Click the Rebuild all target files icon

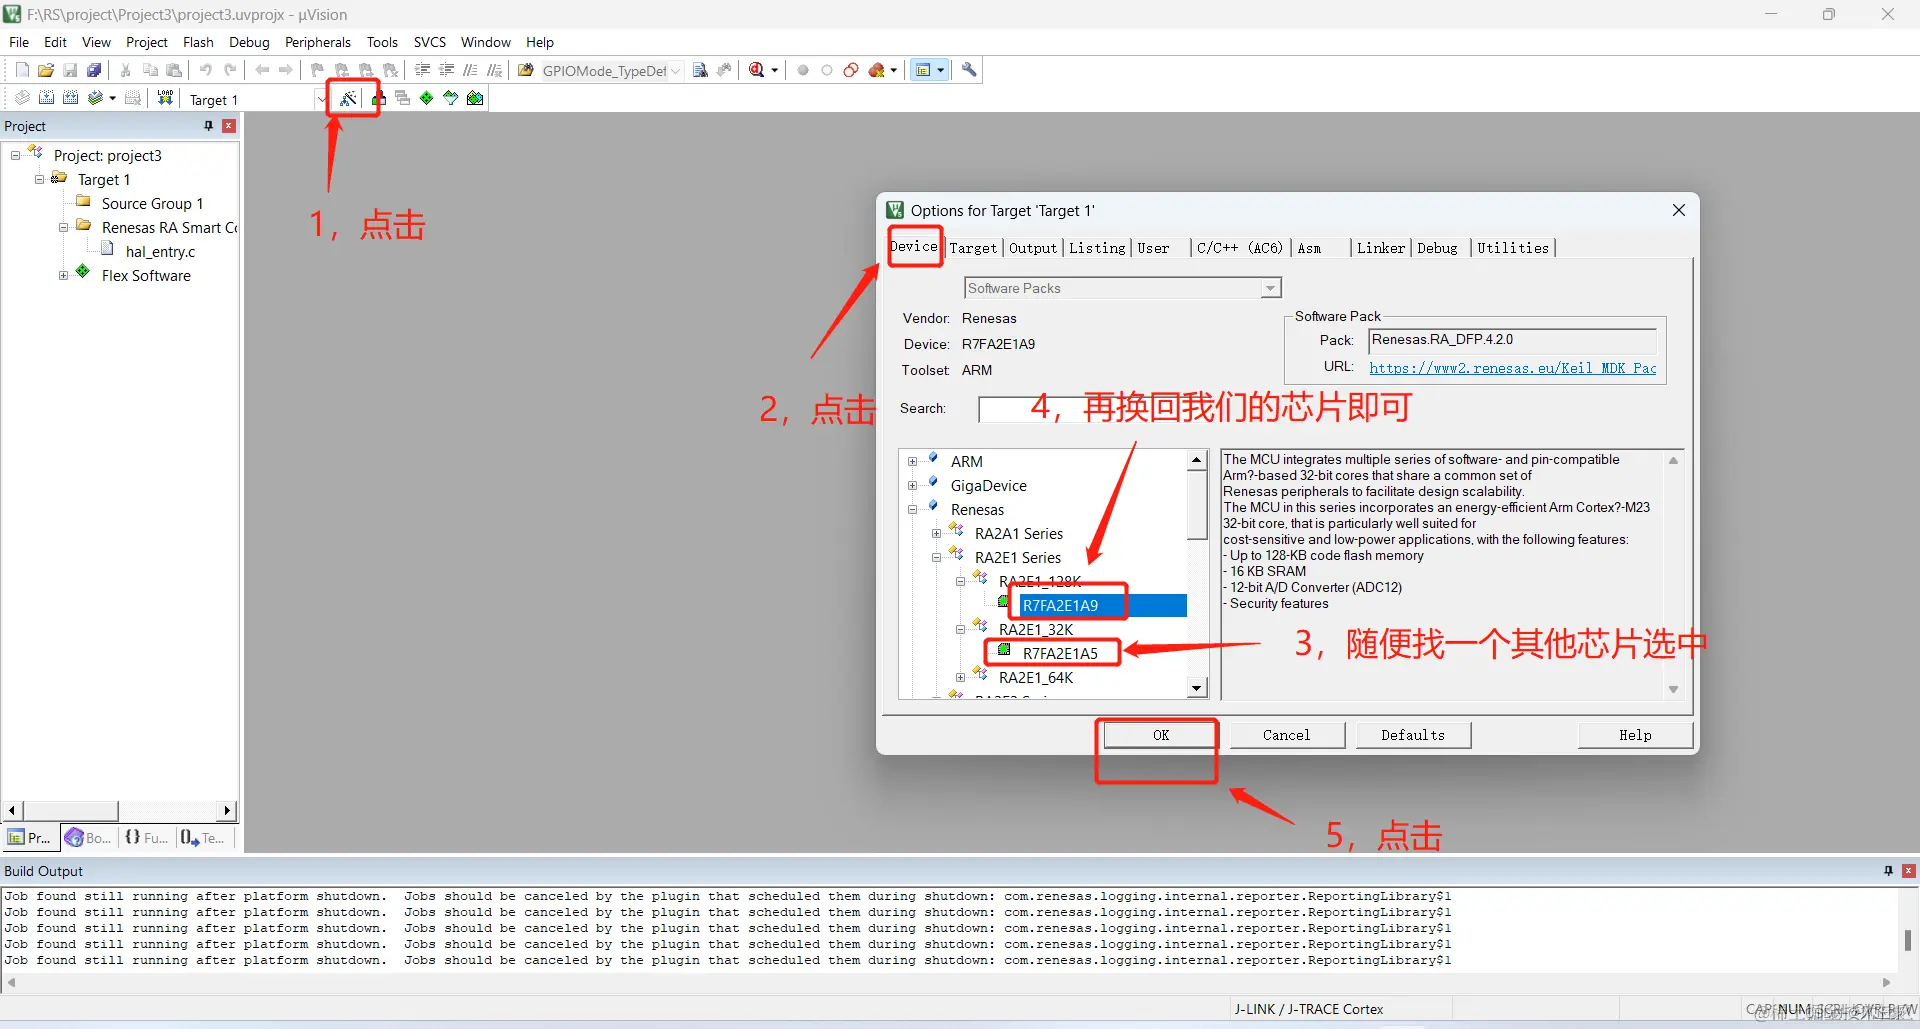70,98
